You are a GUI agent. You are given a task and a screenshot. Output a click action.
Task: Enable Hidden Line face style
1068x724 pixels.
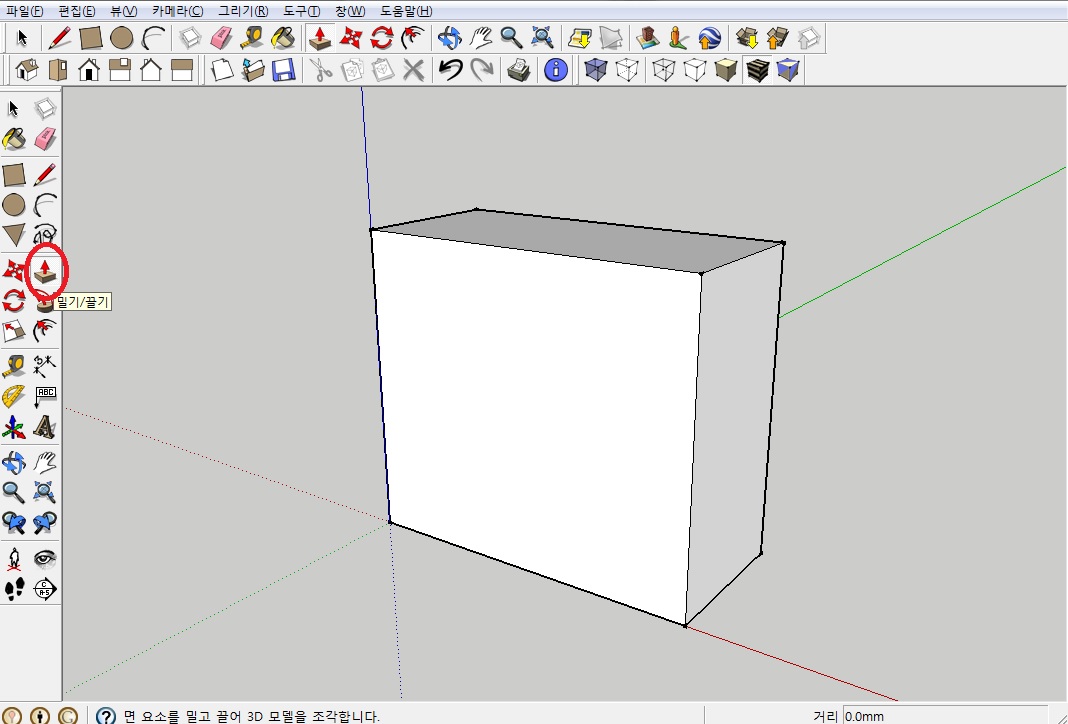(x=695, y=69)
